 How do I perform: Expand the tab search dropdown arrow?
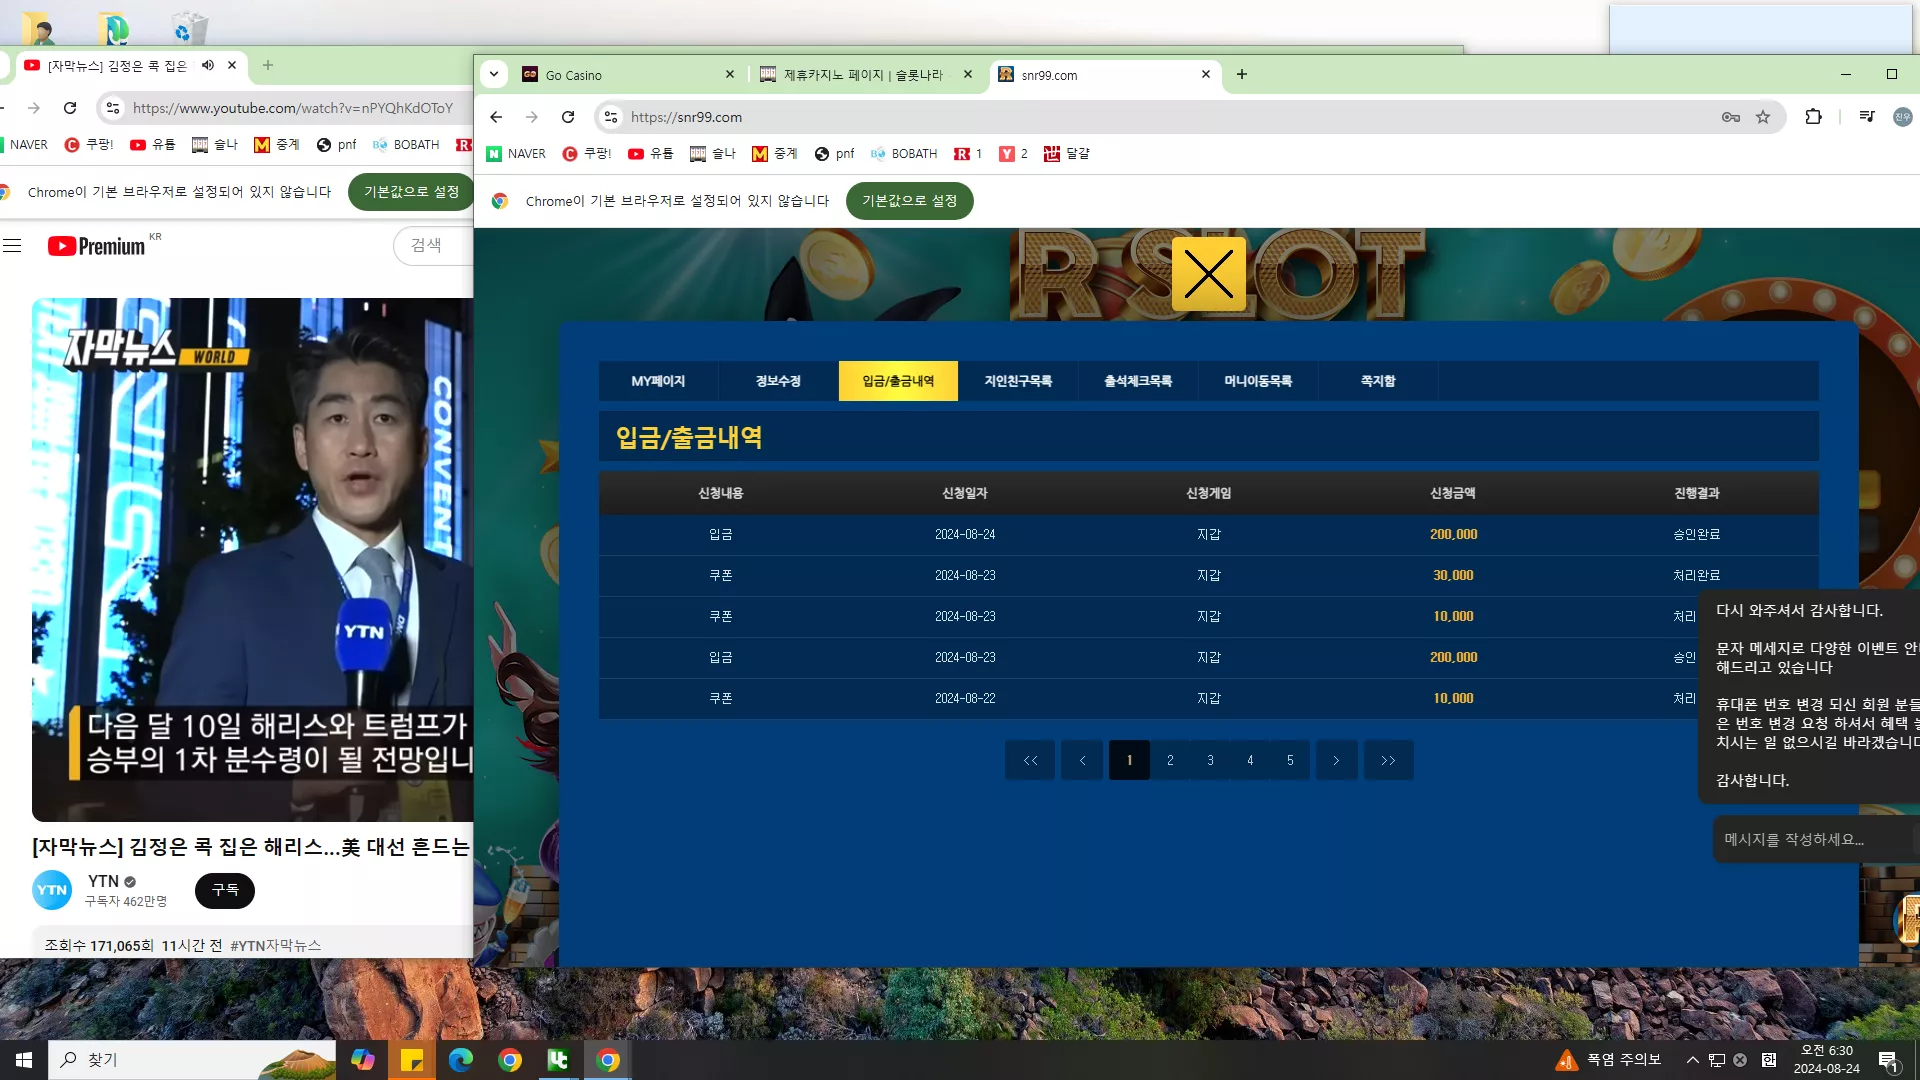(x=494, y=74)
